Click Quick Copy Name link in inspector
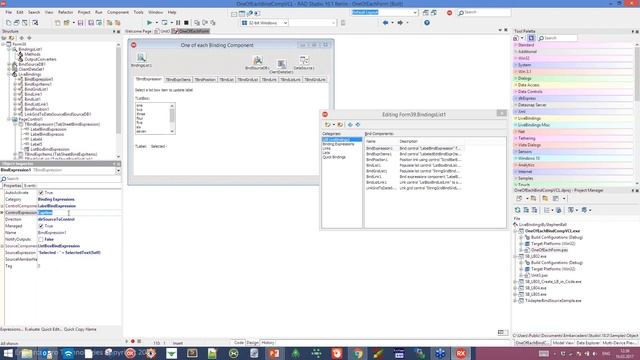The image size is (640, 360). pos(80,329)
